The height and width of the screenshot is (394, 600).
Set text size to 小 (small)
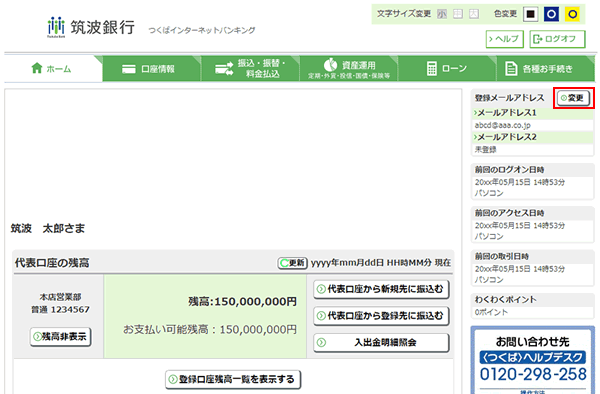(x=442, y=14)
